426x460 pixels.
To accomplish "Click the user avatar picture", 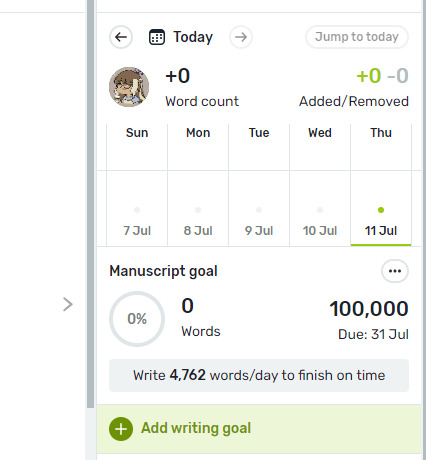I will coord(129,87).
